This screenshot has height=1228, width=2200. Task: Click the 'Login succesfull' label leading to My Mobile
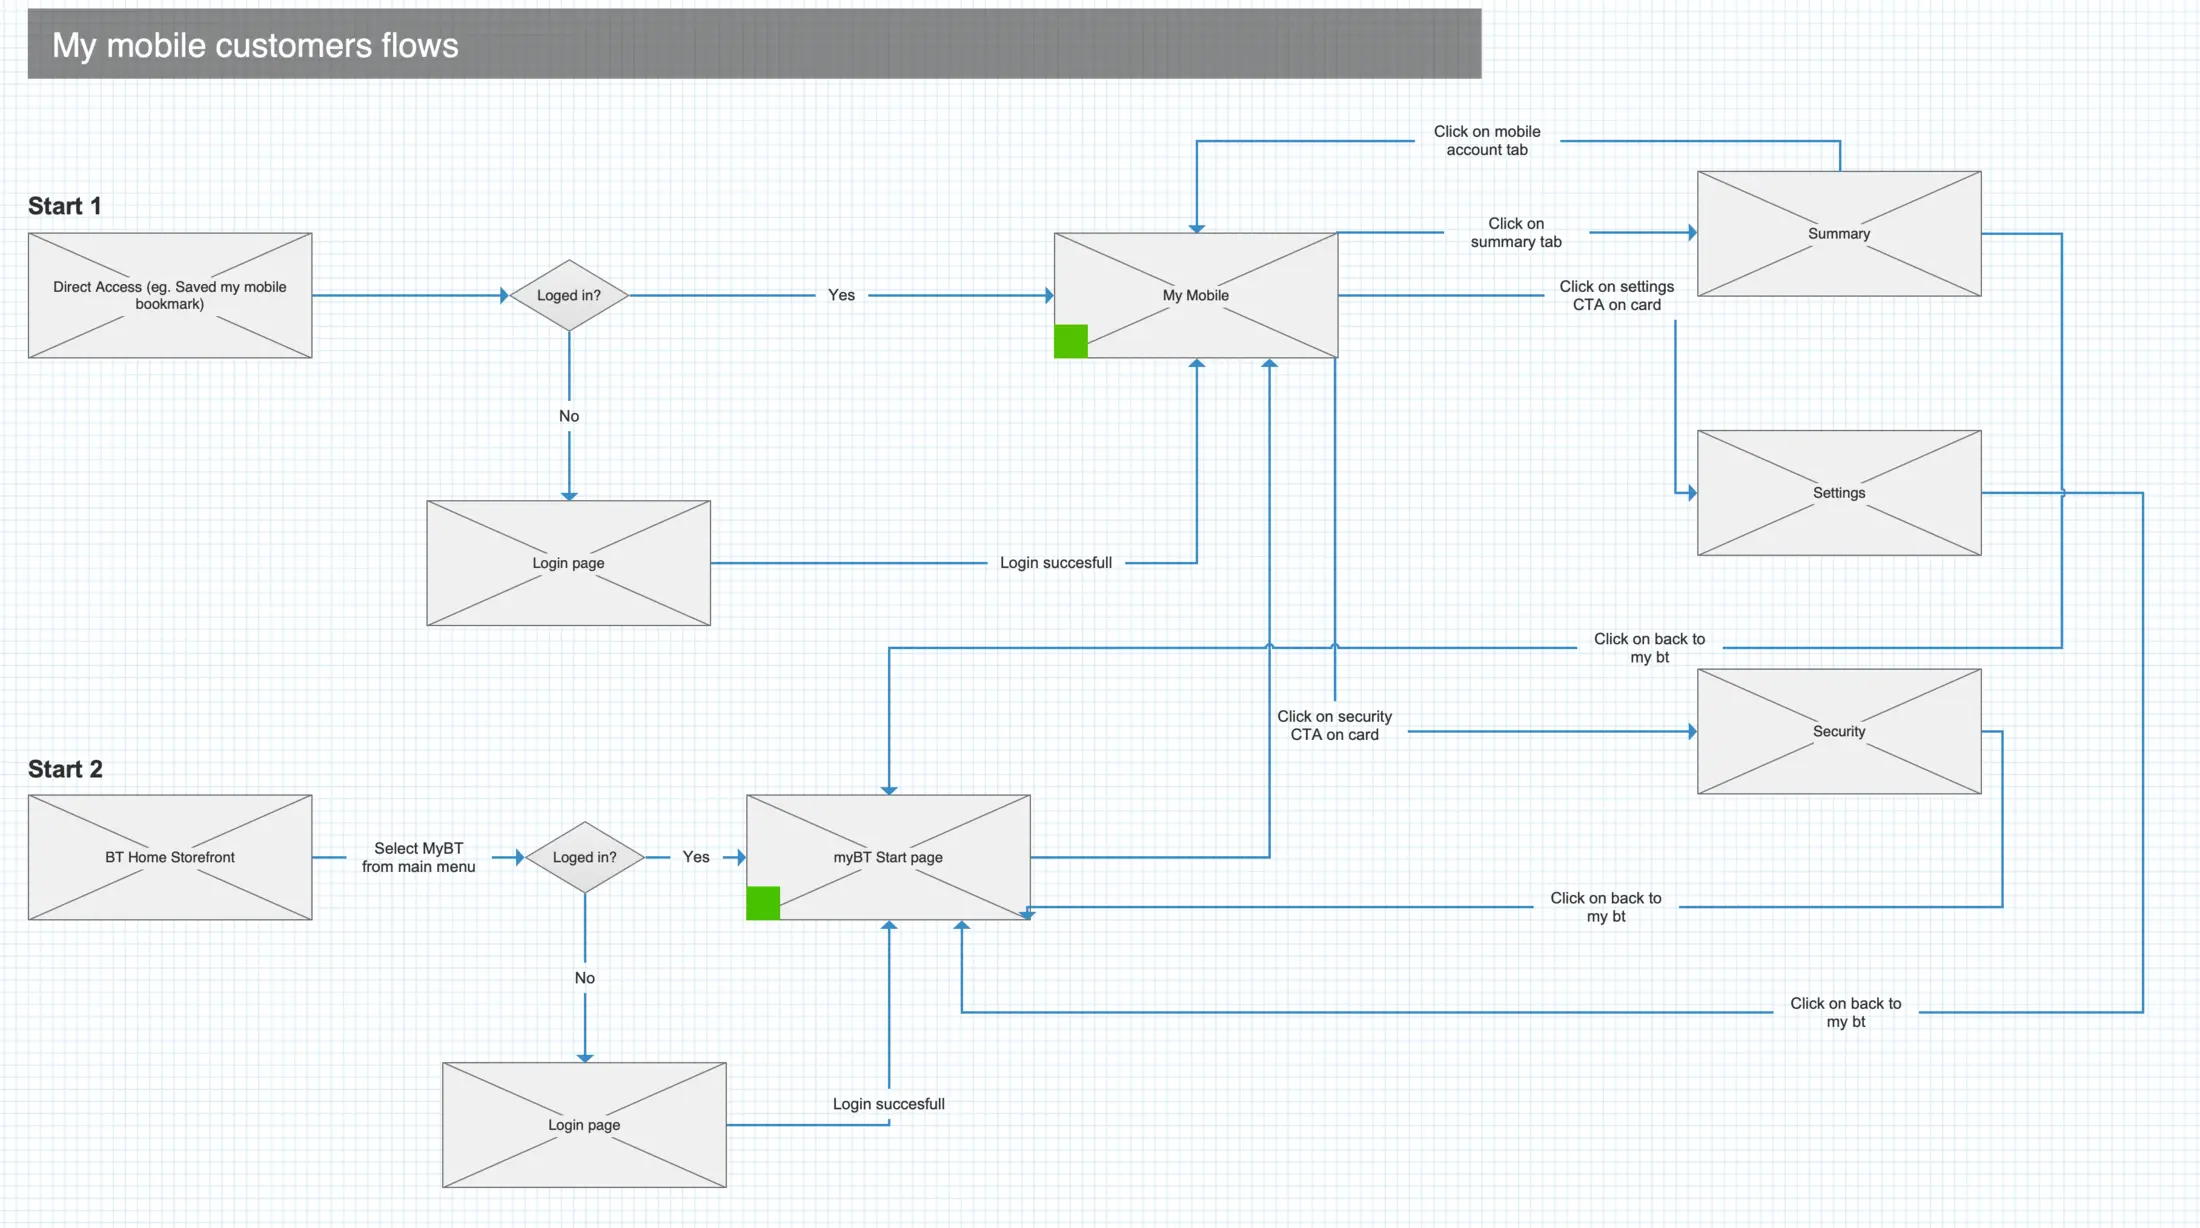coord(1056,563)
